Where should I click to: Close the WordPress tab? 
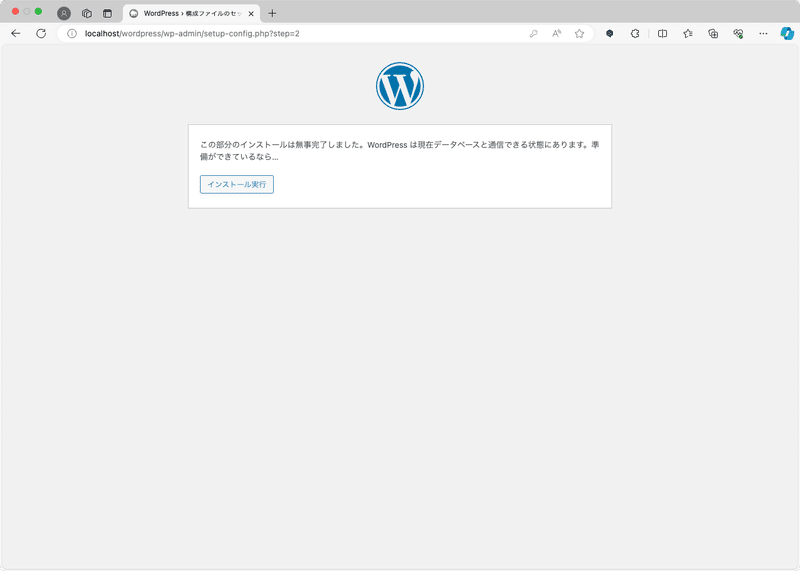pyautogui.click(x=251, y=14)
